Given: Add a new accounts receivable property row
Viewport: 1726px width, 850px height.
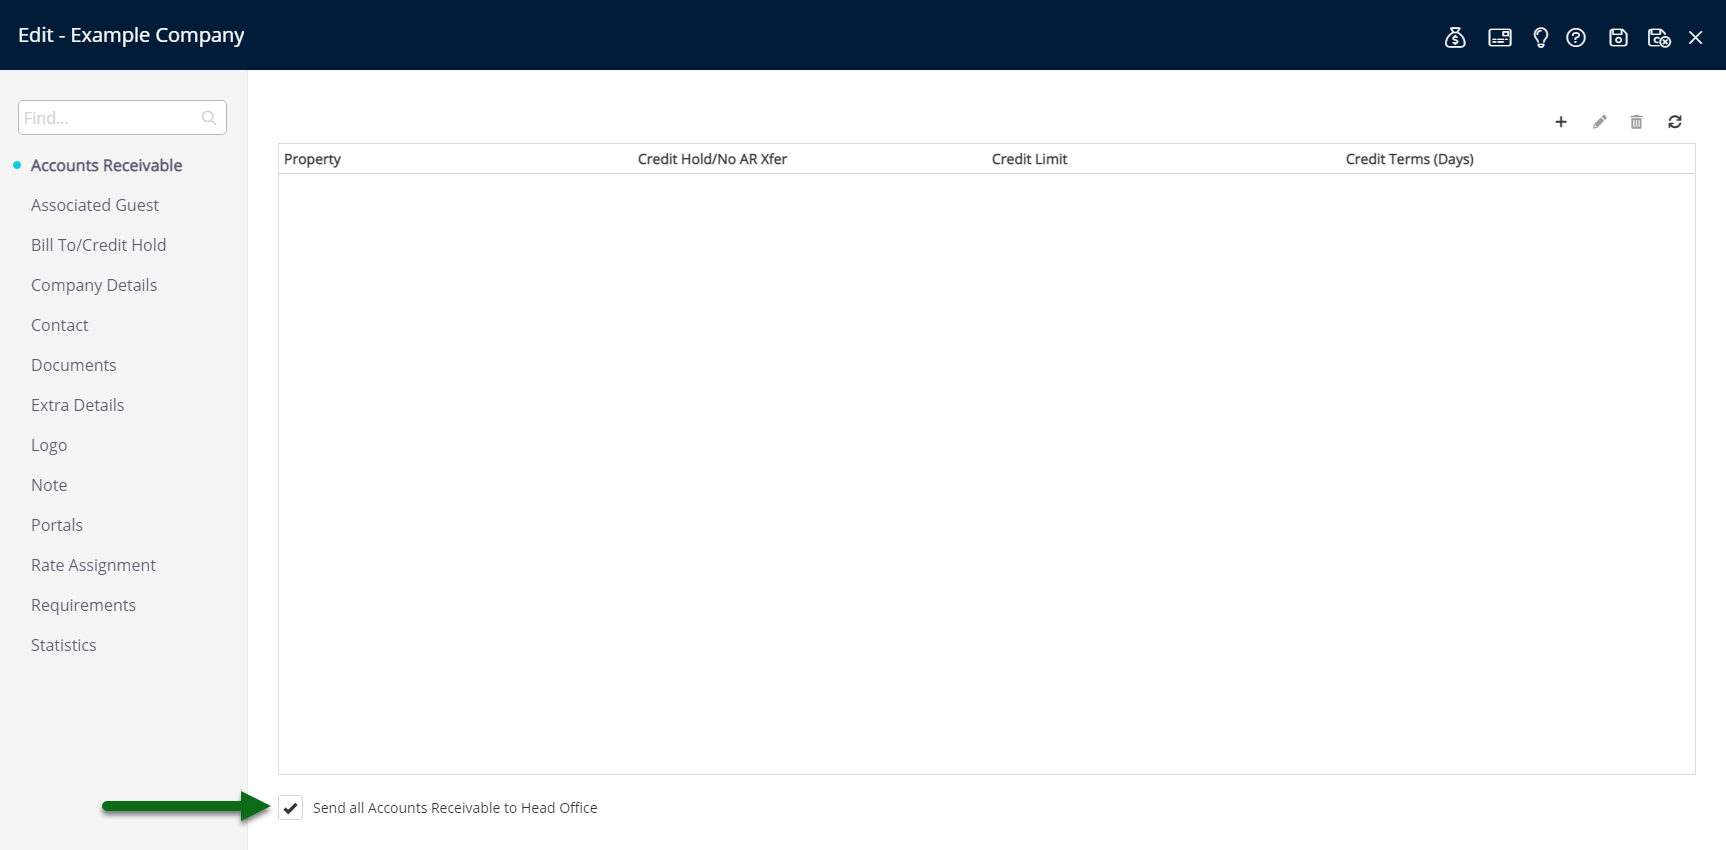Looking at the screenshot, I should pyautogui.click(x=1560, y=122).
